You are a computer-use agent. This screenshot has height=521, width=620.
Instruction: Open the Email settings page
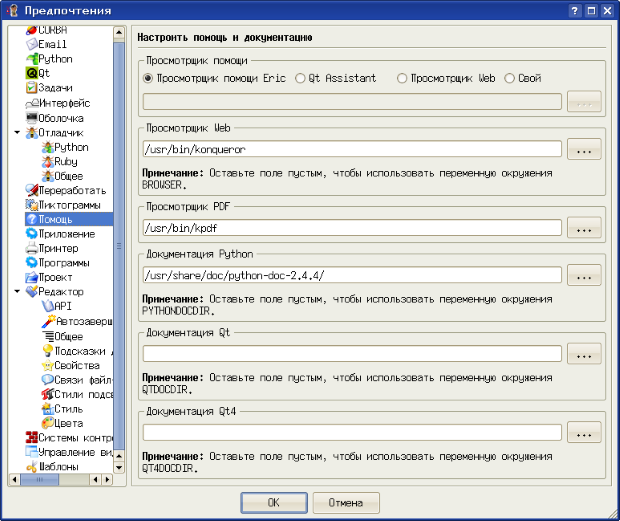coord(52,44)
